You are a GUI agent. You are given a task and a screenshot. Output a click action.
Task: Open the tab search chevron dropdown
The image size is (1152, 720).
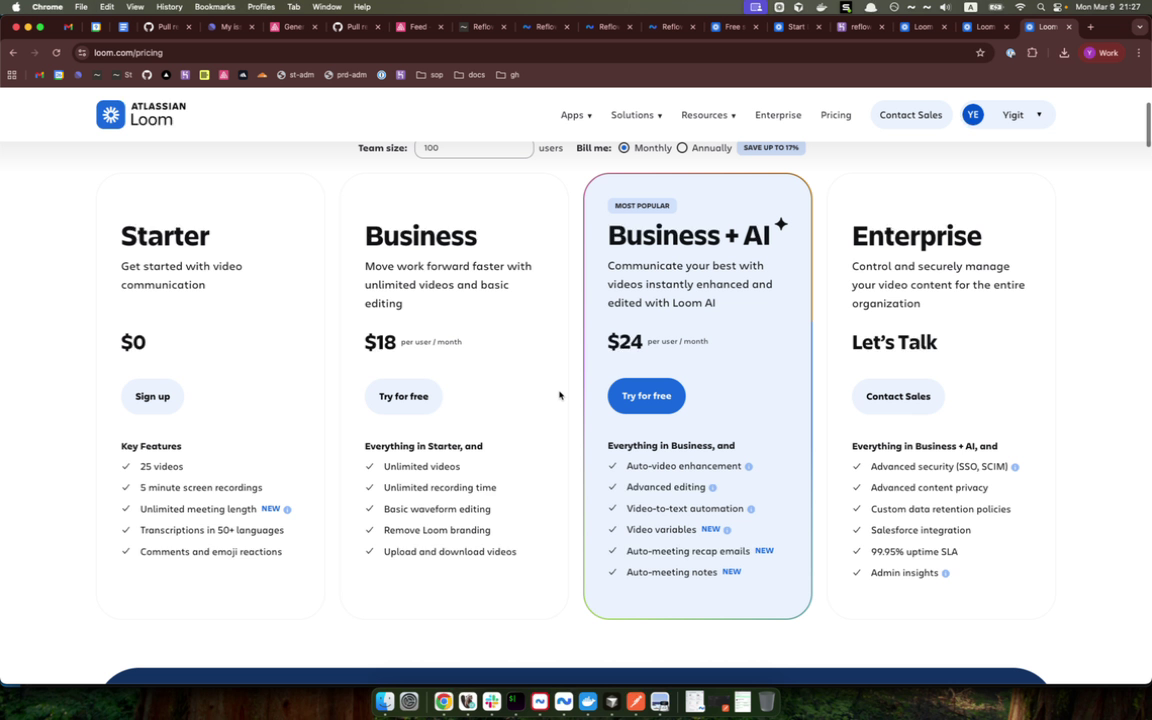pyautogui.click(x=1139, y=27)
